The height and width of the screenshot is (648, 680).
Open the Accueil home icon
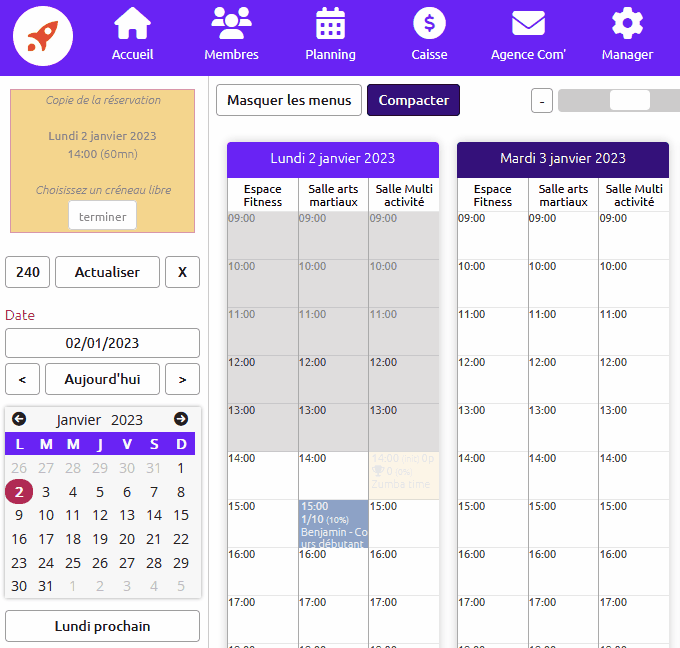tap(132, 23)
